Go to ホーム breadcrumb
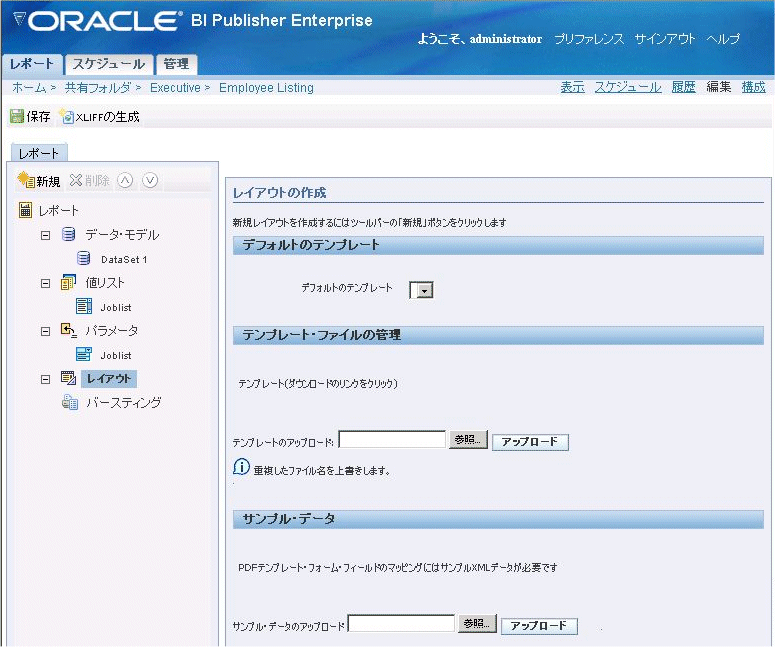775x647 pixels. pos(29,88)
